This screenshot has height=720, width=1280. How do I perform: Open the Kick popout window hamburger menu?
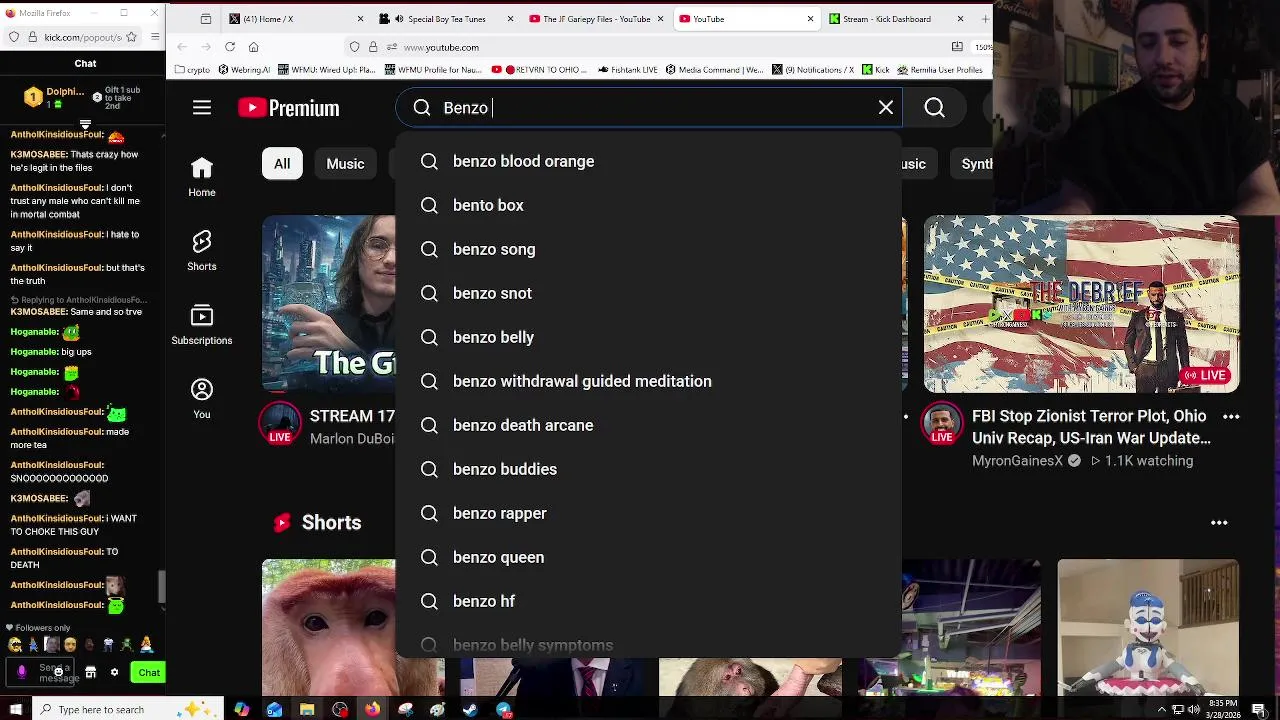click(x=155, y=37)
